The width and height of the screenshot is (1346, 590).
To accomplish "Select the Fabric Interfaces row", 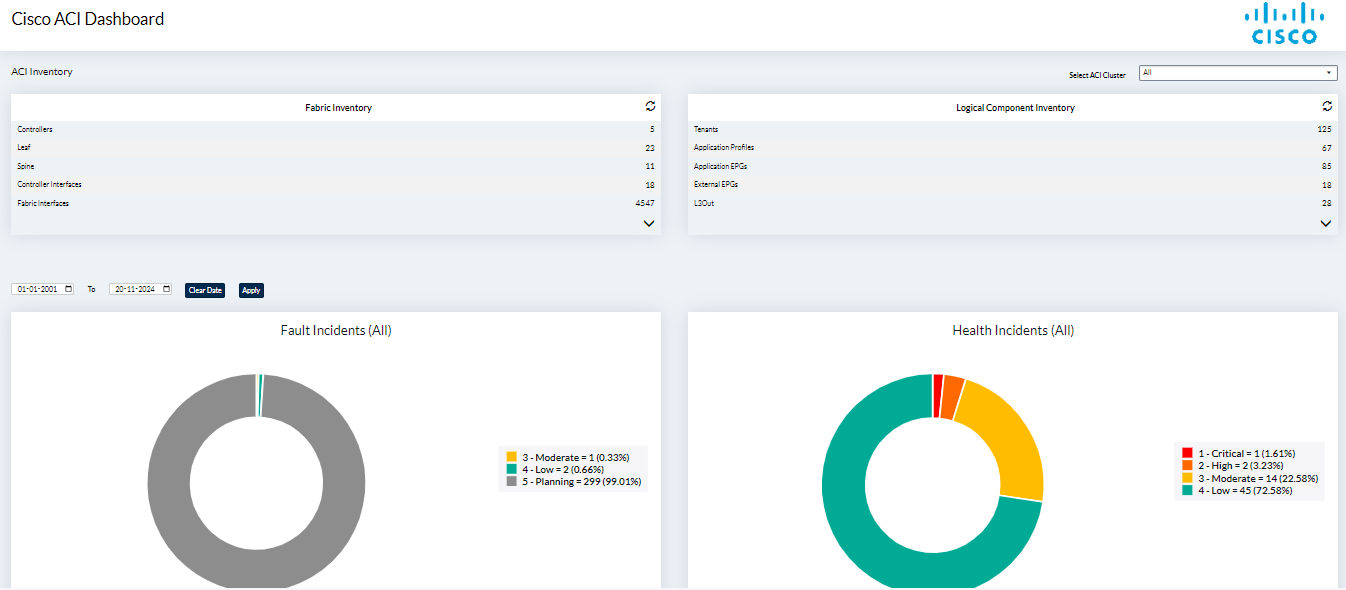I will pos(336,203).
